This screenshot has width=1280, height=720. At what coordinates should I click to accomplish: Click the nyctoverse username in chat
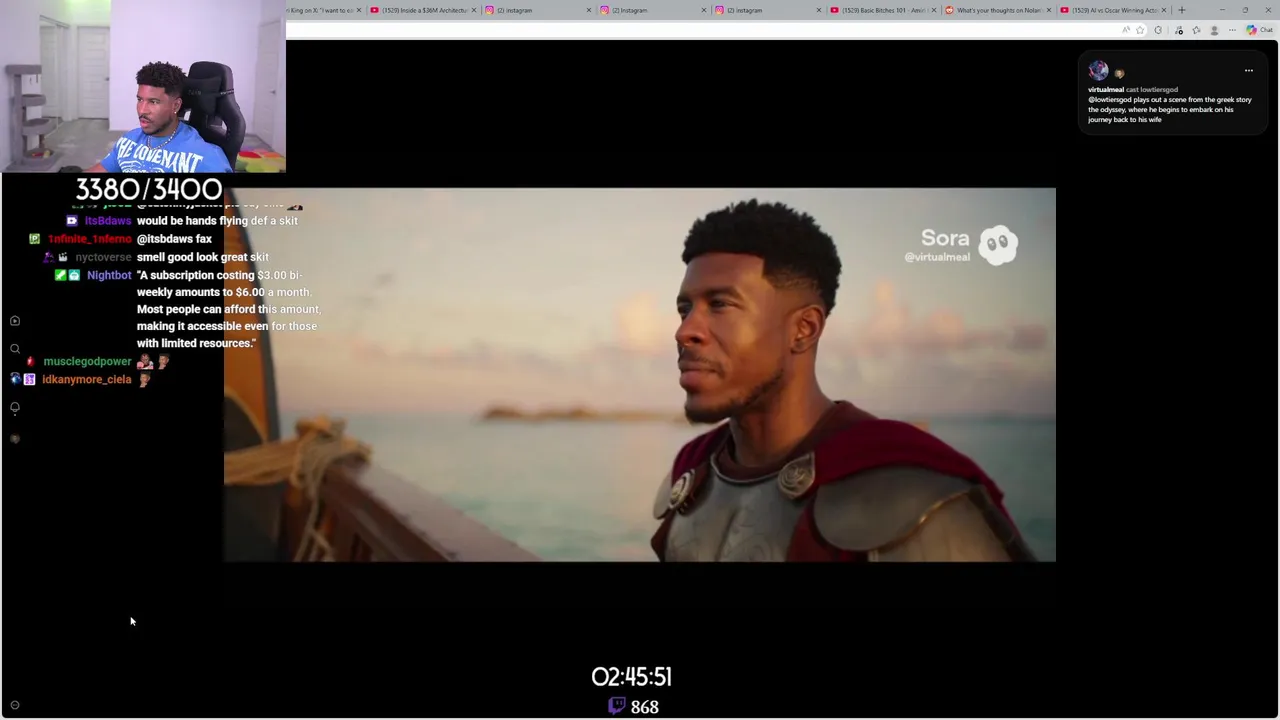click(103, 257)
